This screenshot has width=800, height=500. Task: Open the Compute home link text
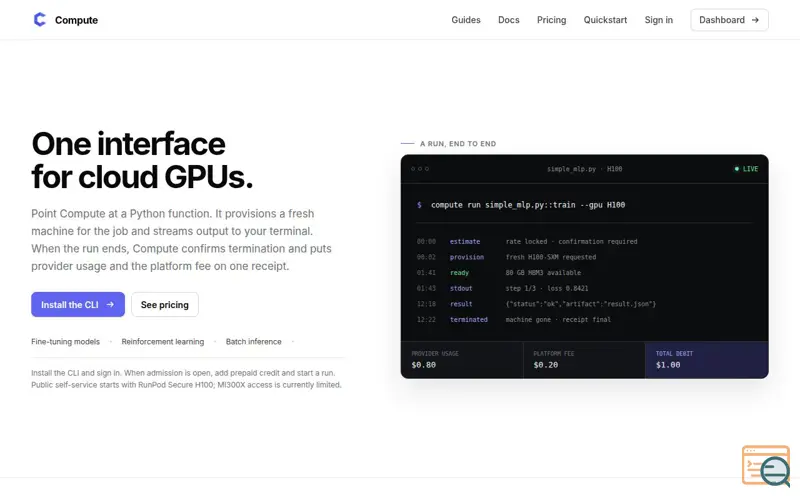[x=76, y=20]
